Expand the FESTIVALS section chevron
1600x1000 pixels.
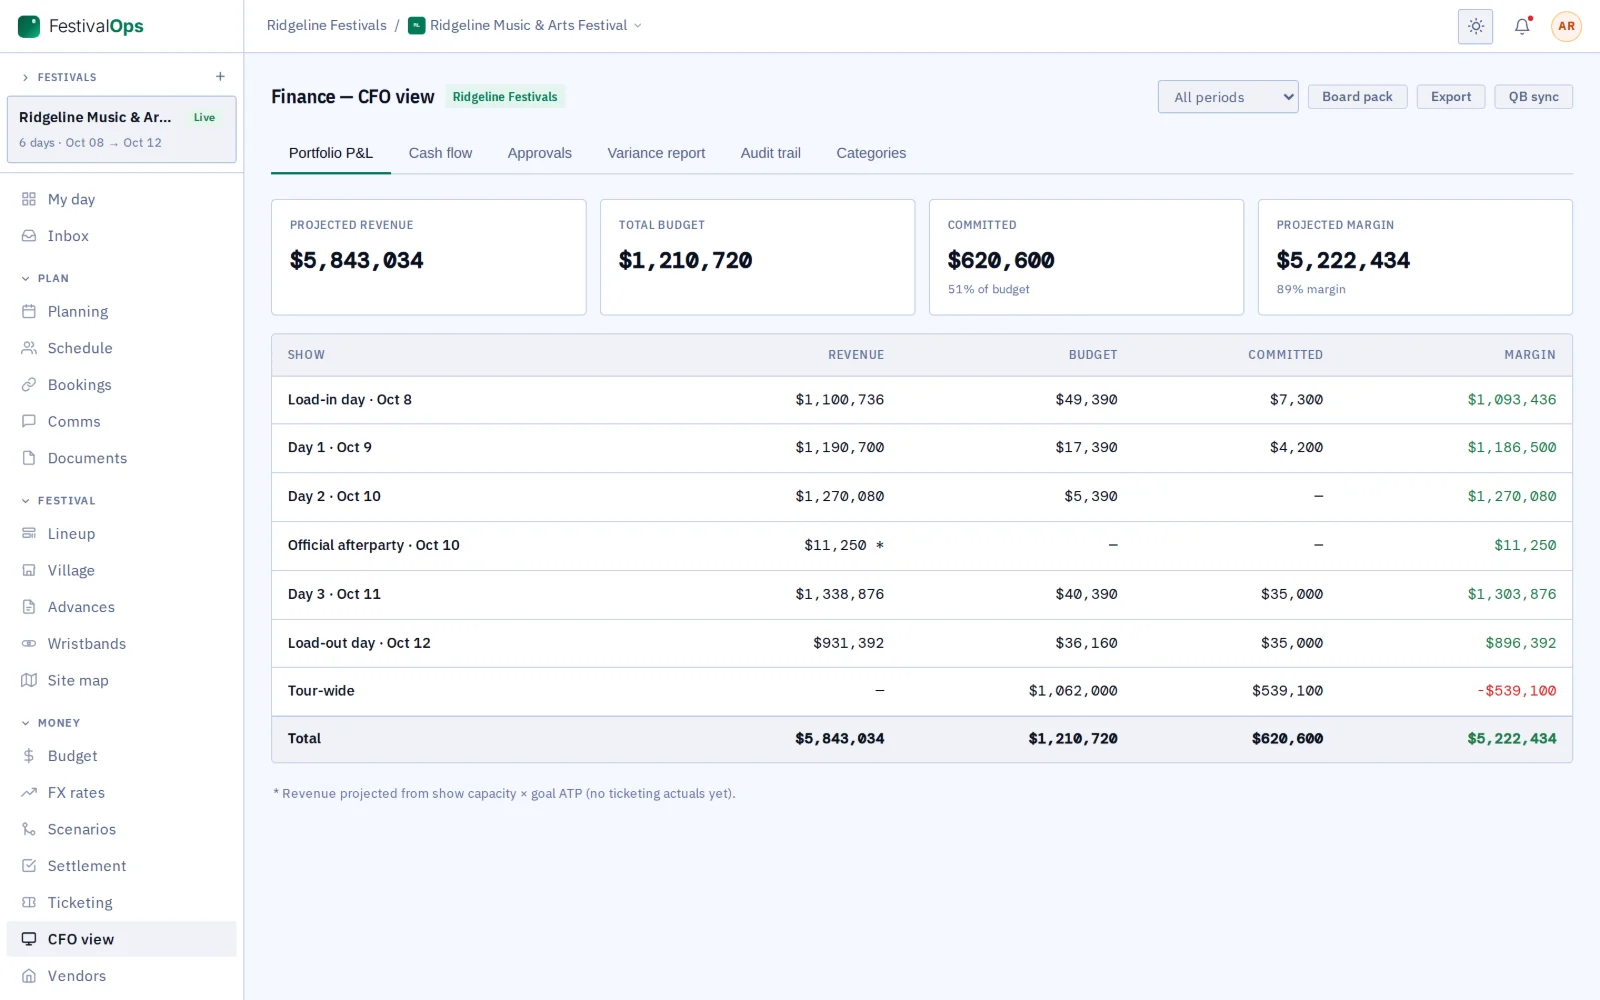[x=25, y=77]
